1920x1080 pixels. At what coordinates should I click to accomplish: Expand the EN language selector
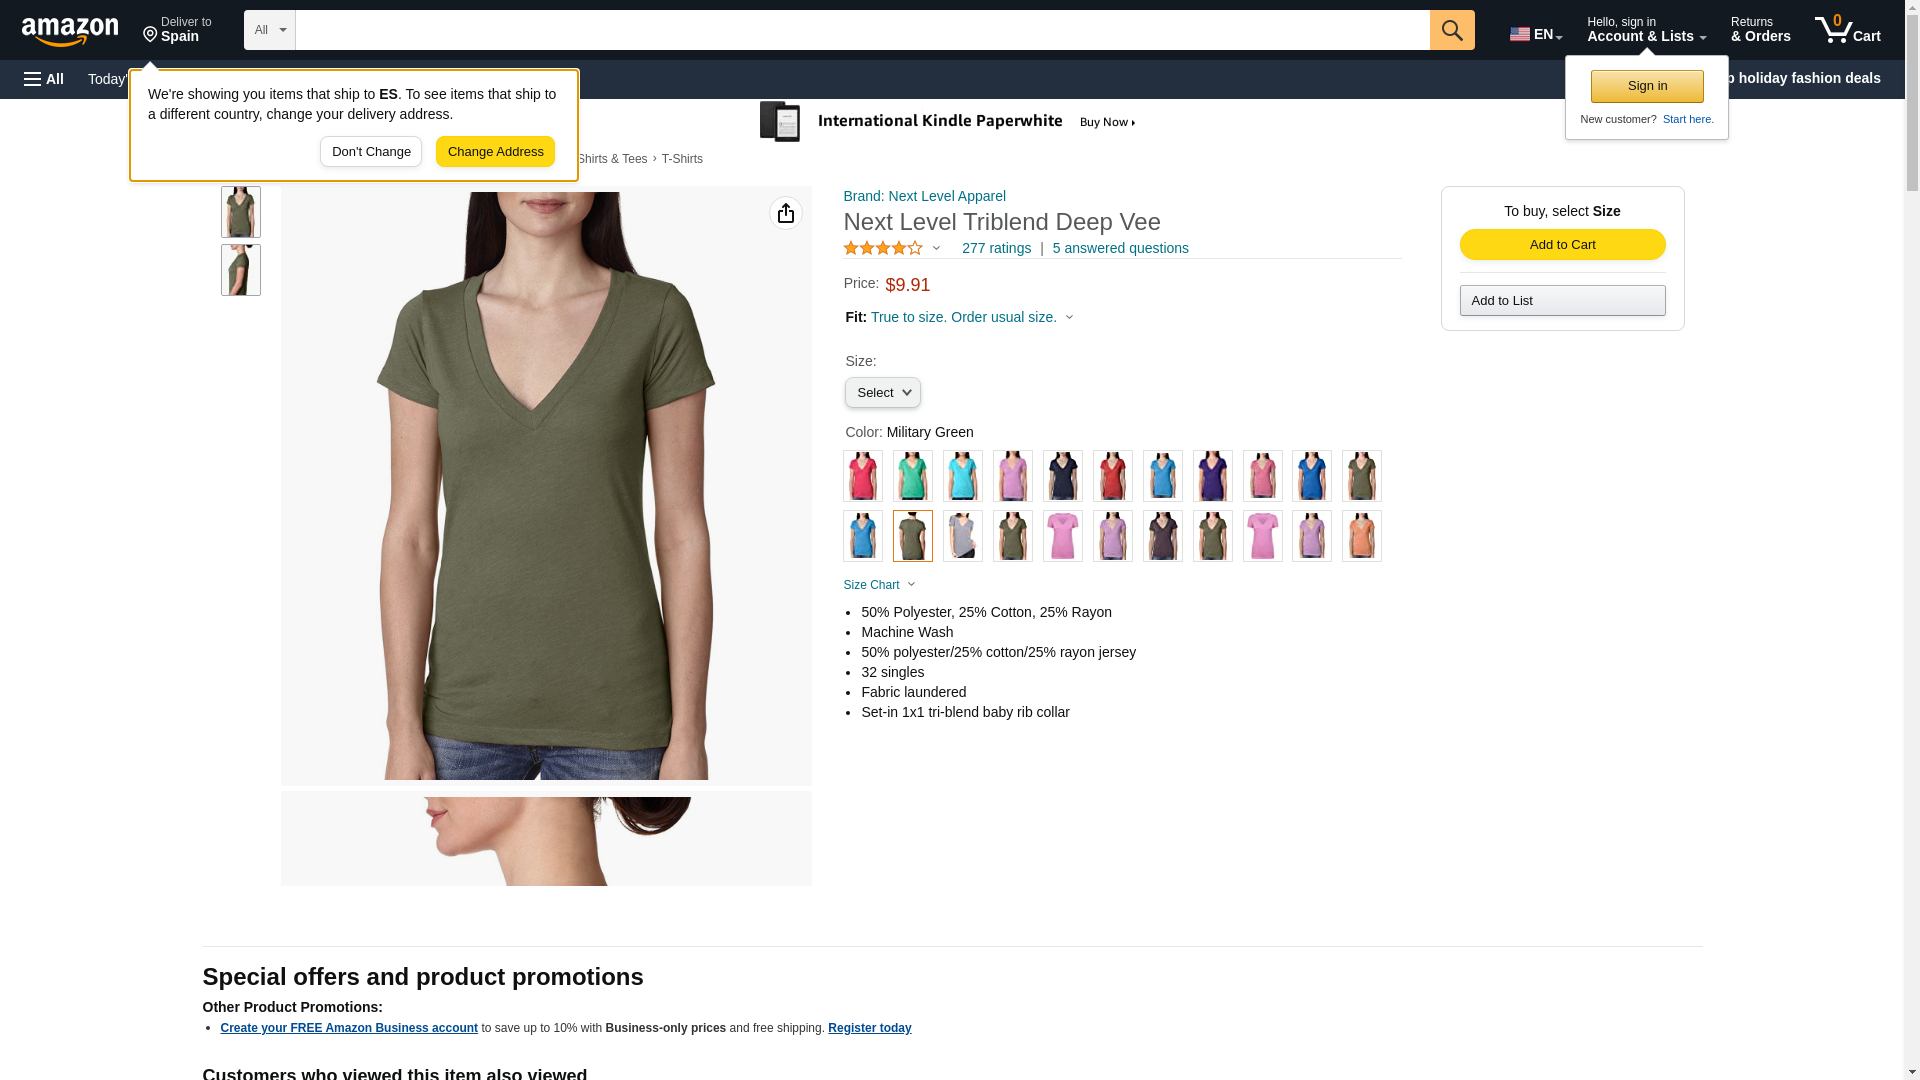point(1535,34)
